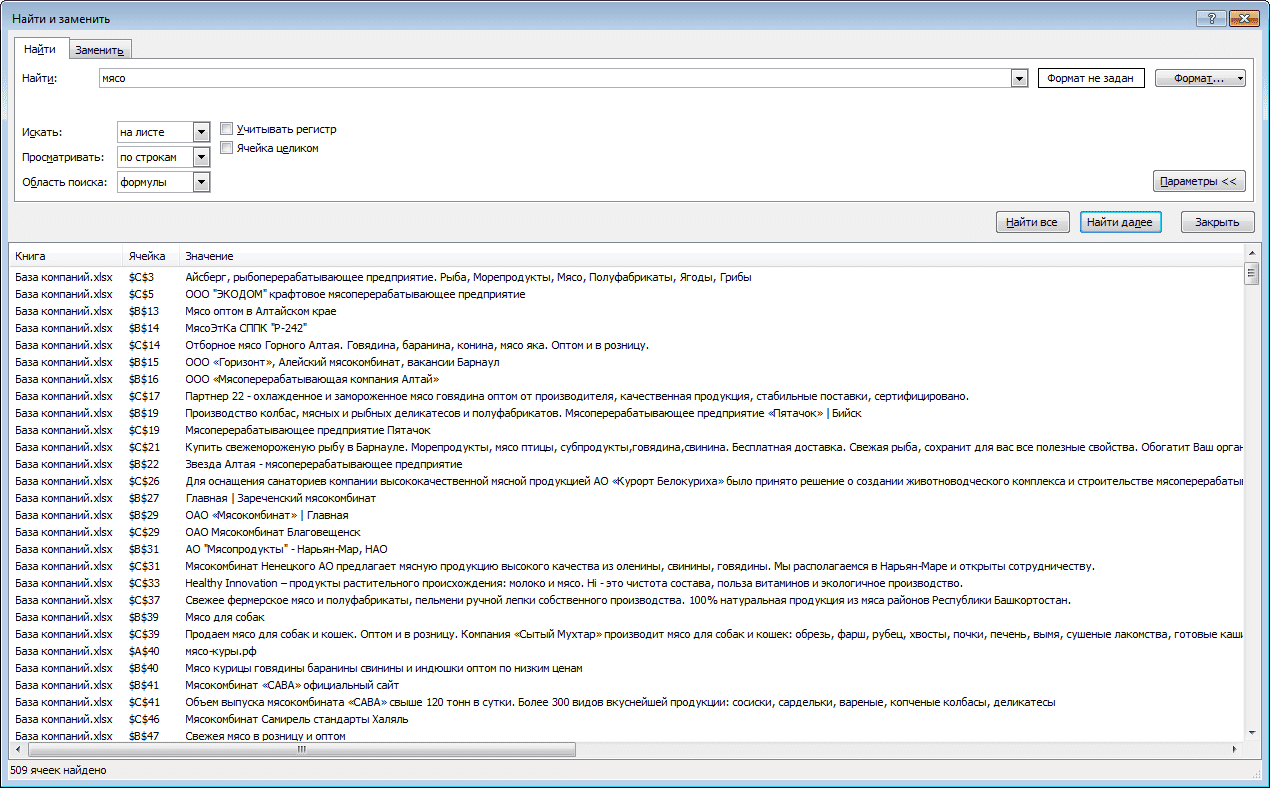
Task: Select result row for cell $C$21
Action: pos(626,447)
